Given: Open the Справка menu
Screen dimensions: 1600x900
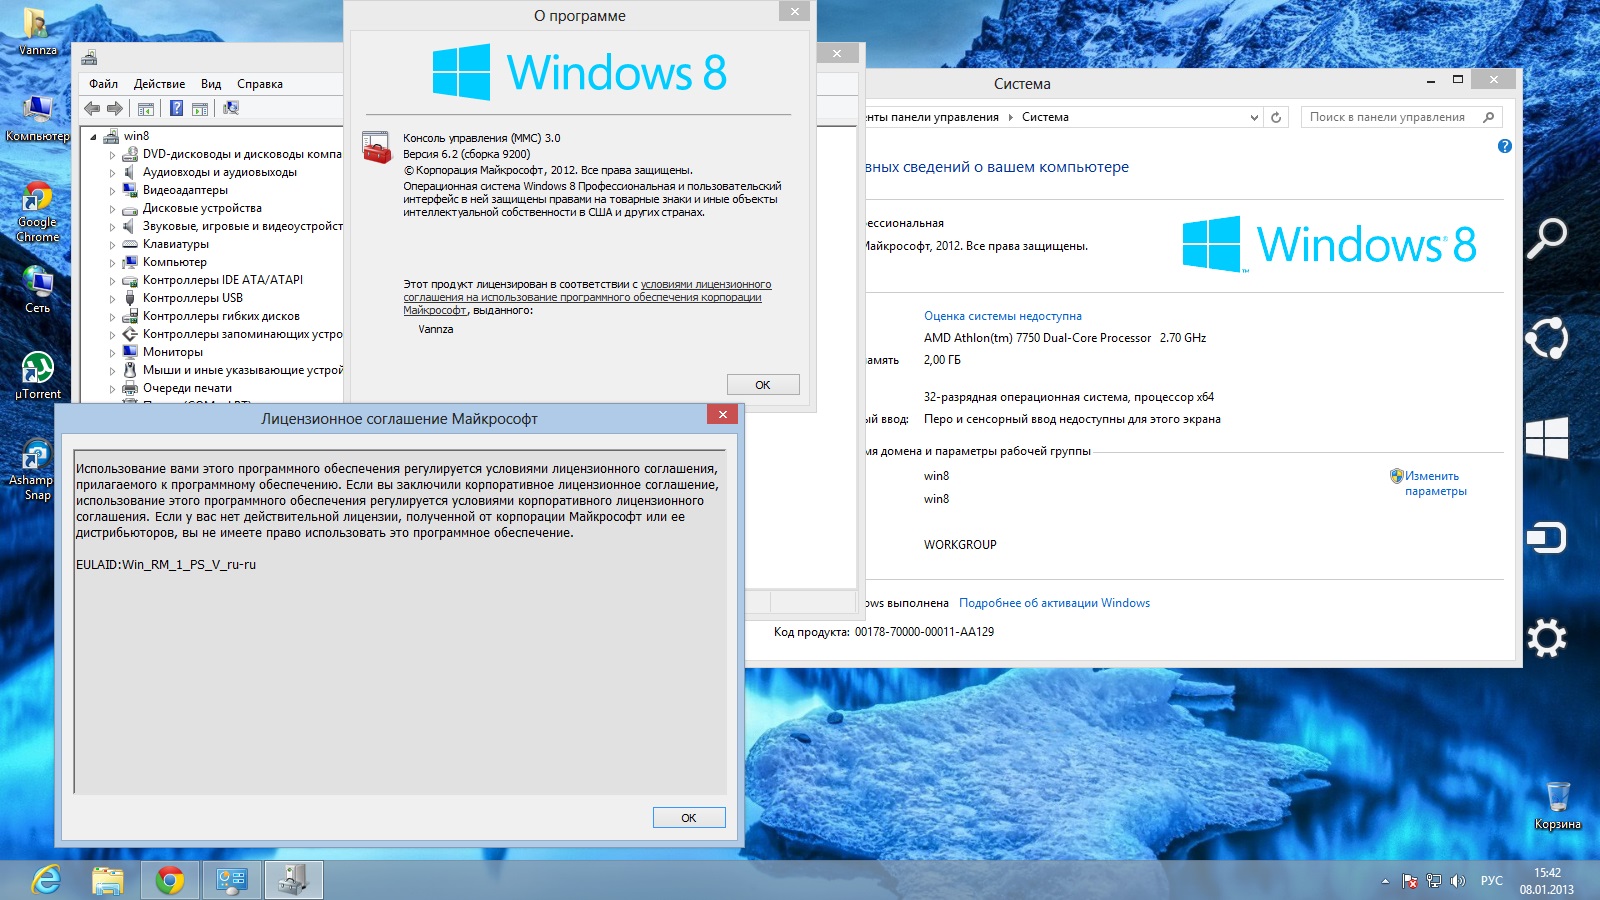Looking at the screenshot, I should click(260, 84).
